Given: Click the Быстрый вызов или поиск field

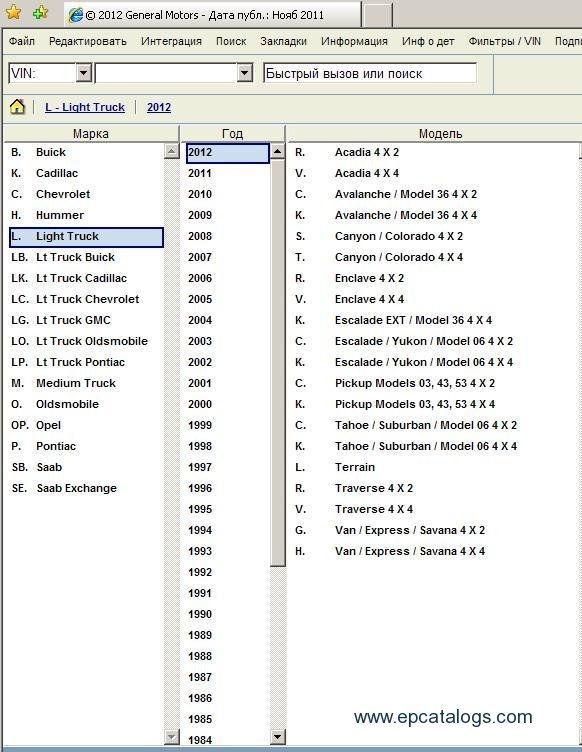Looking at the screenshot, I should pyautogui.click(x=370, y=73).
